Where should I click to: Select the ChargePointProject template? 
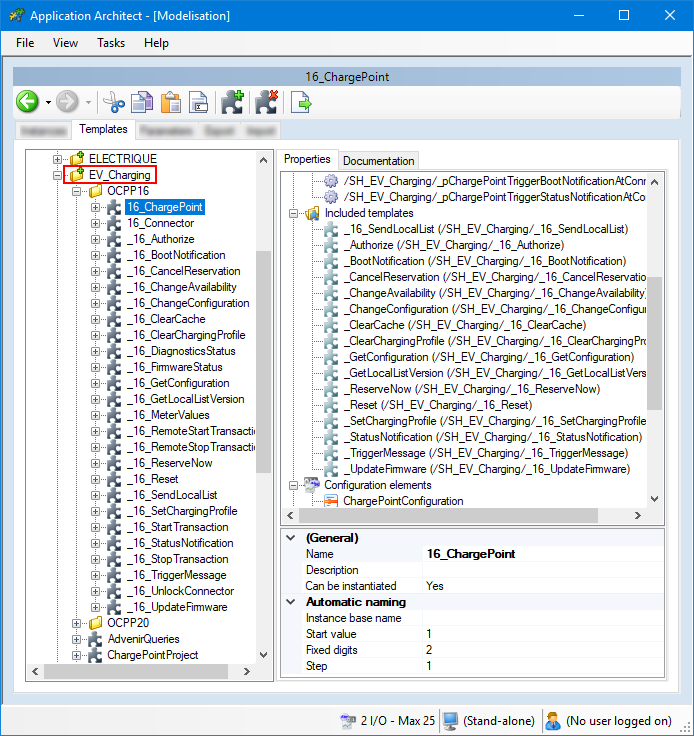click(x=153, y=655)
